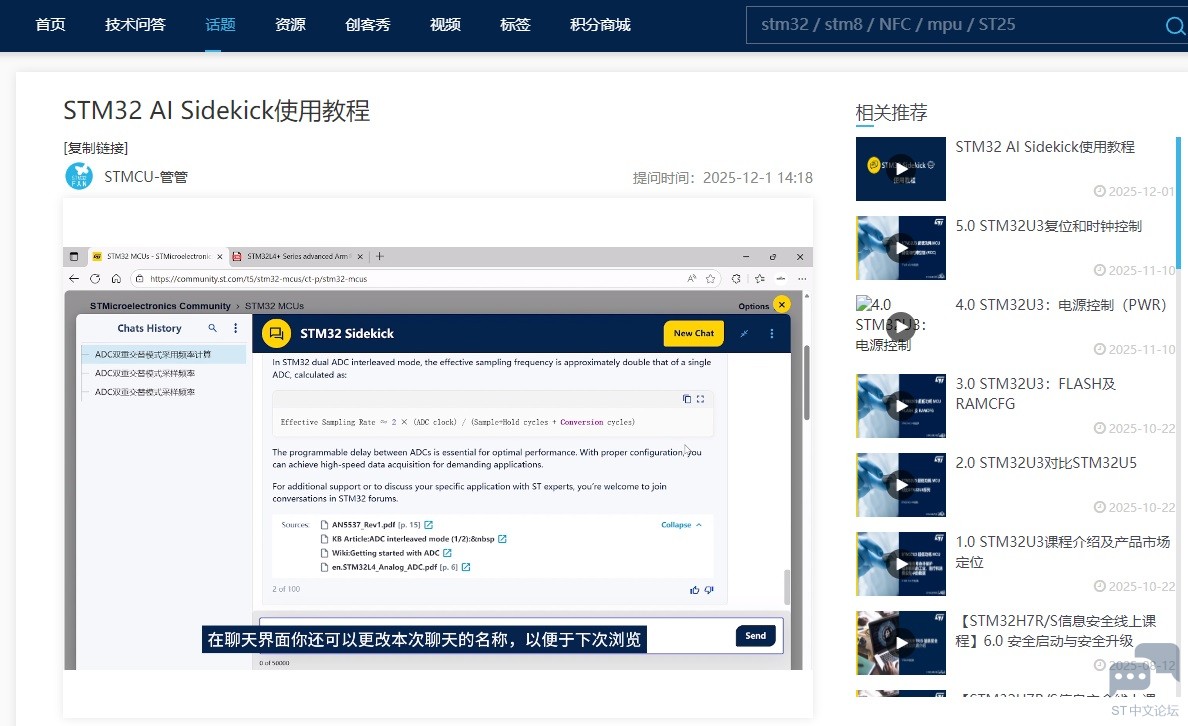The image size is (1188, 726).
Task: Click the STMicroelectronics Community breadcrumb
Action: (x=160, y=306)
